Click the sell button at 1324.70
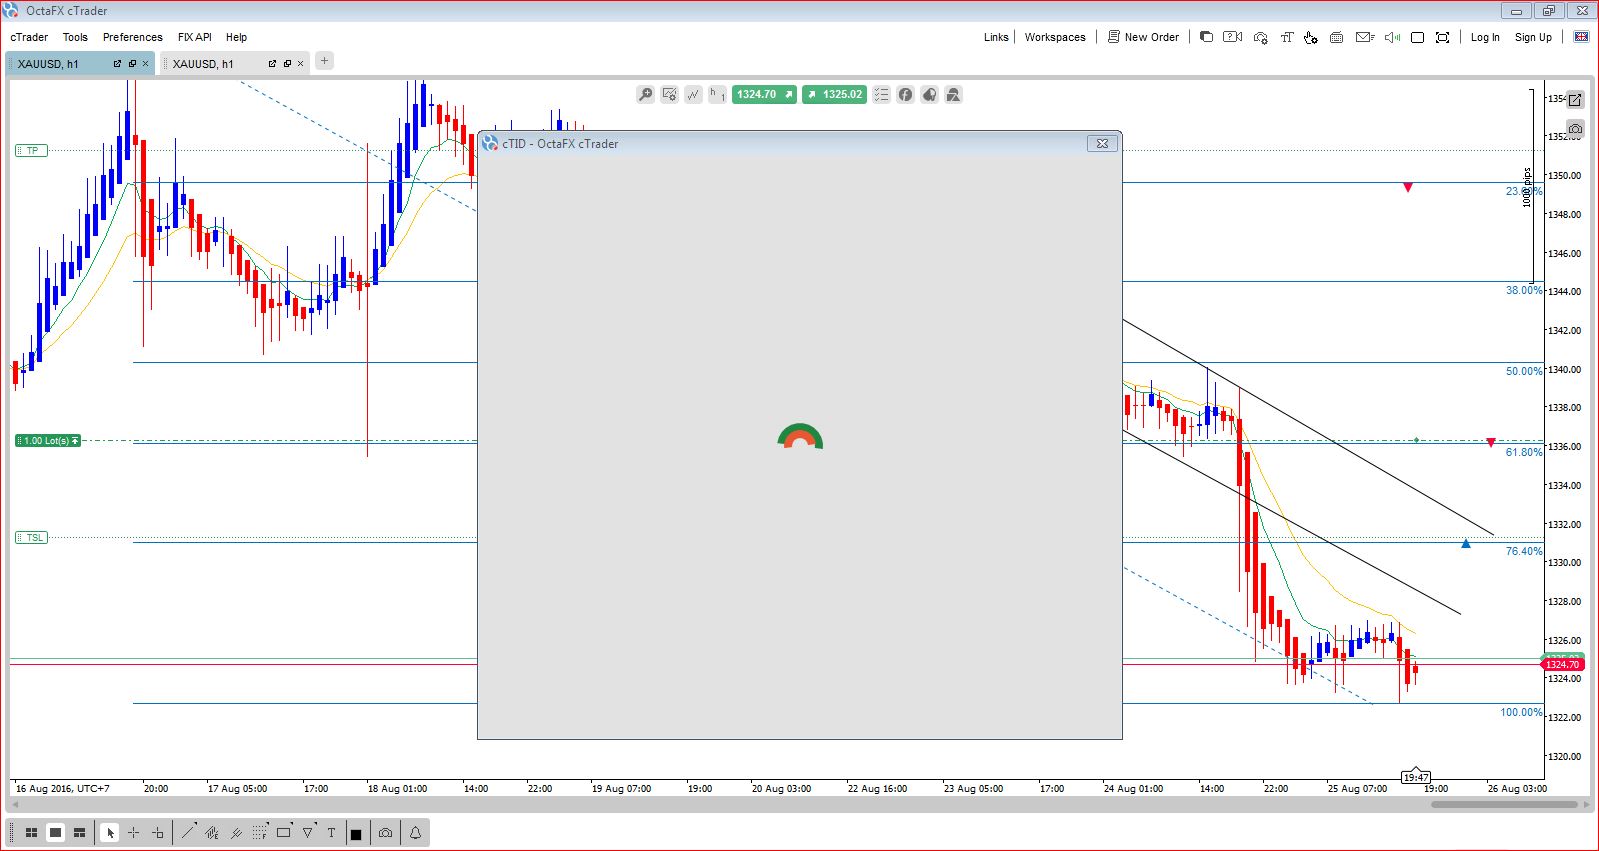The height and width of the screenshot is (851, 1599). 764,94
